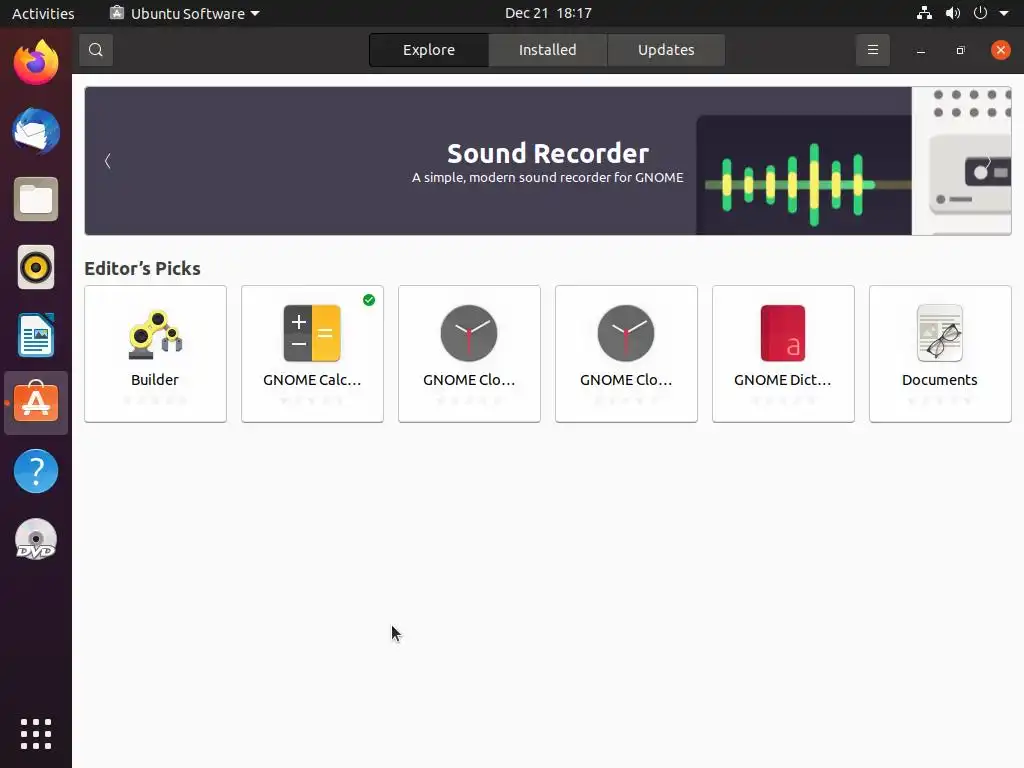Open the Builder app card
Screen dimensions: 1024x768
click(155, 354)
